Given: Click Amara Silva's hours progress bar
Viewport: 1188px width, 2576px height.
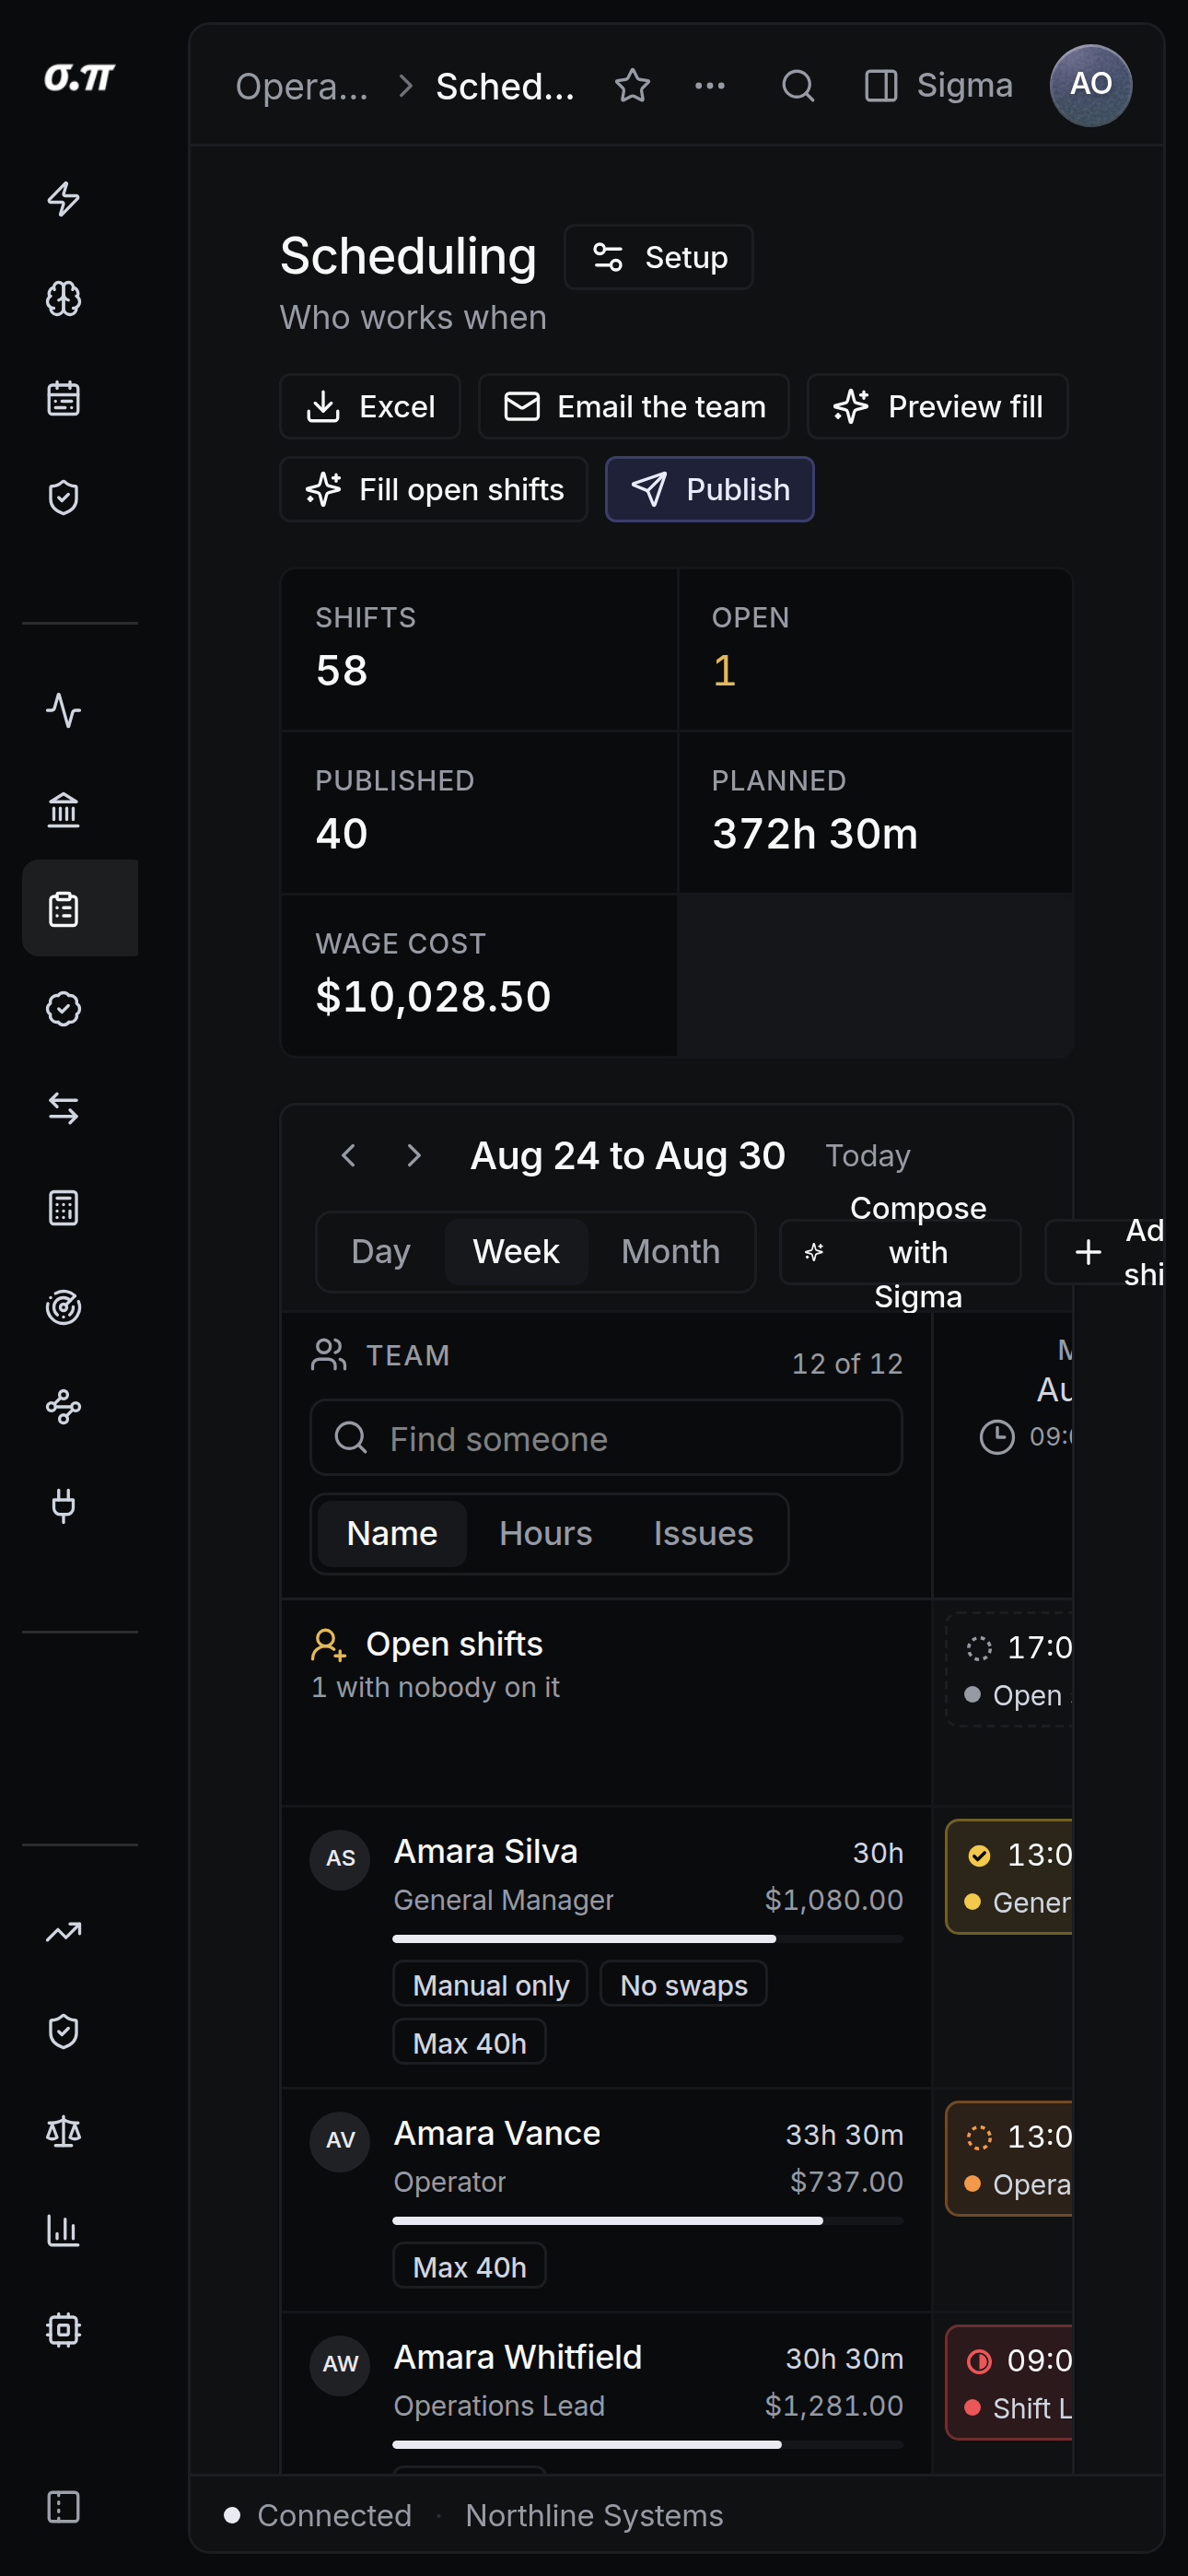Looking at the screenshot, I should click(x=648, y=1939).
